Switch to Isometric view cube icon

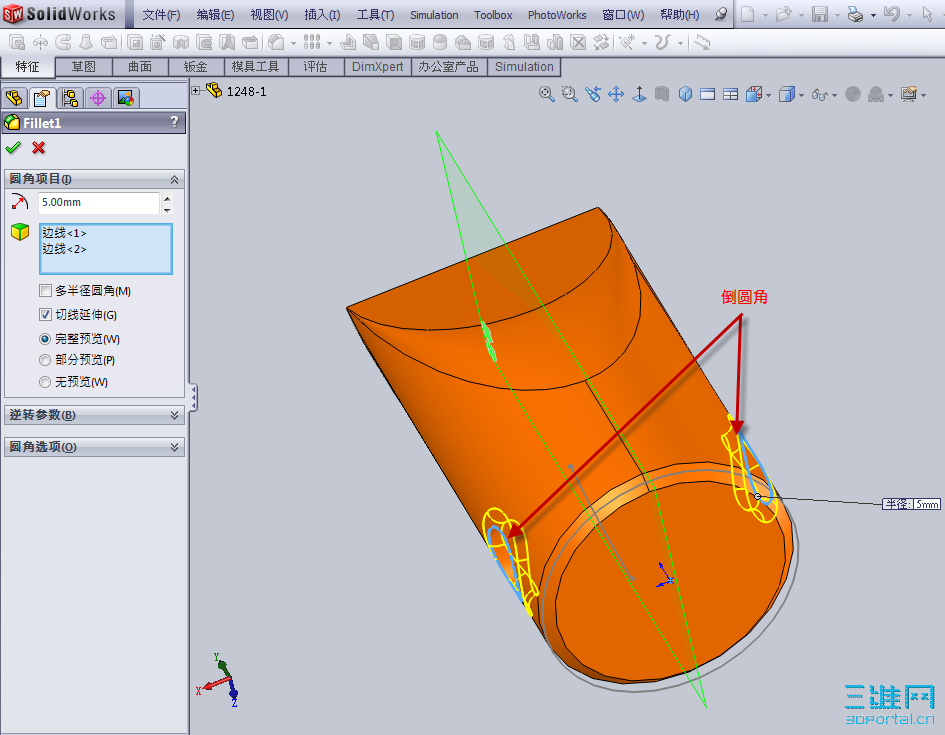tap(685, 94)
